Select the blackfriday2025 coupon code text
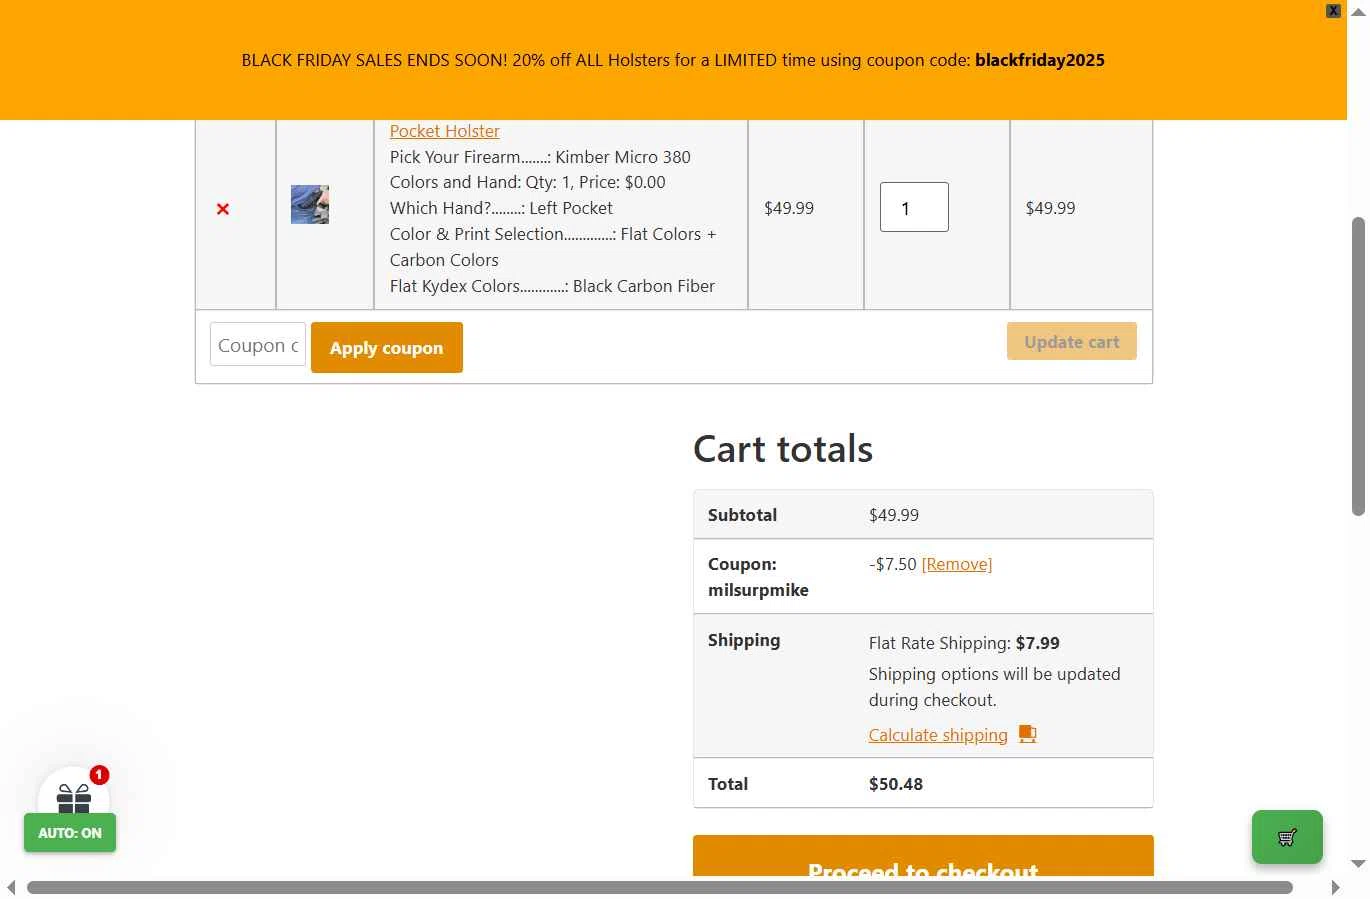 1040,60
